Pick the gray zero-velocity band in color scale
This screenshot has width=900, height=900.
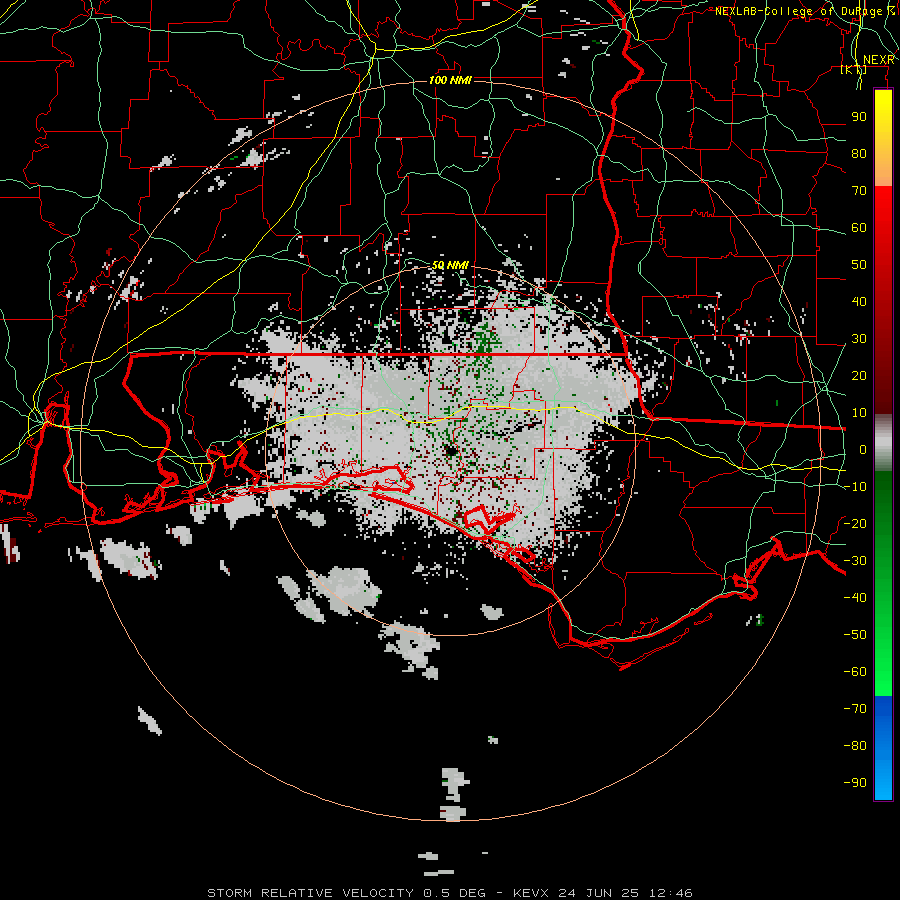(x=883, y=443)
